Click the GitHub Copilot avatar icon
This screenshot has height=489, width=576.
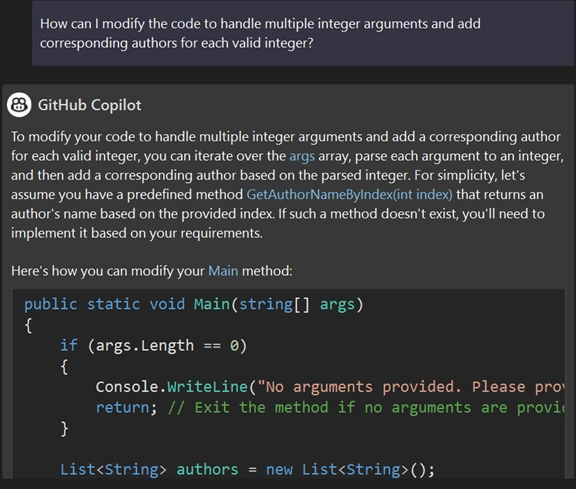19,105
